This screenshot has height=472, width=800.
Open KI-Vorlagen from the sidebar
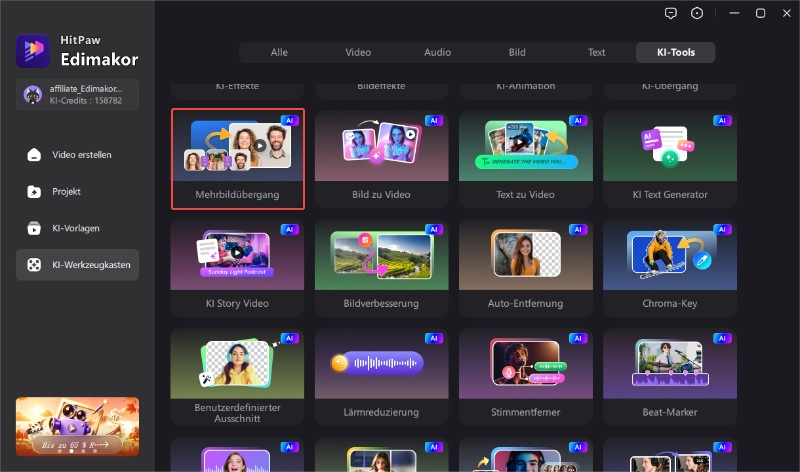pyautogui.click(x=78, y=228)
